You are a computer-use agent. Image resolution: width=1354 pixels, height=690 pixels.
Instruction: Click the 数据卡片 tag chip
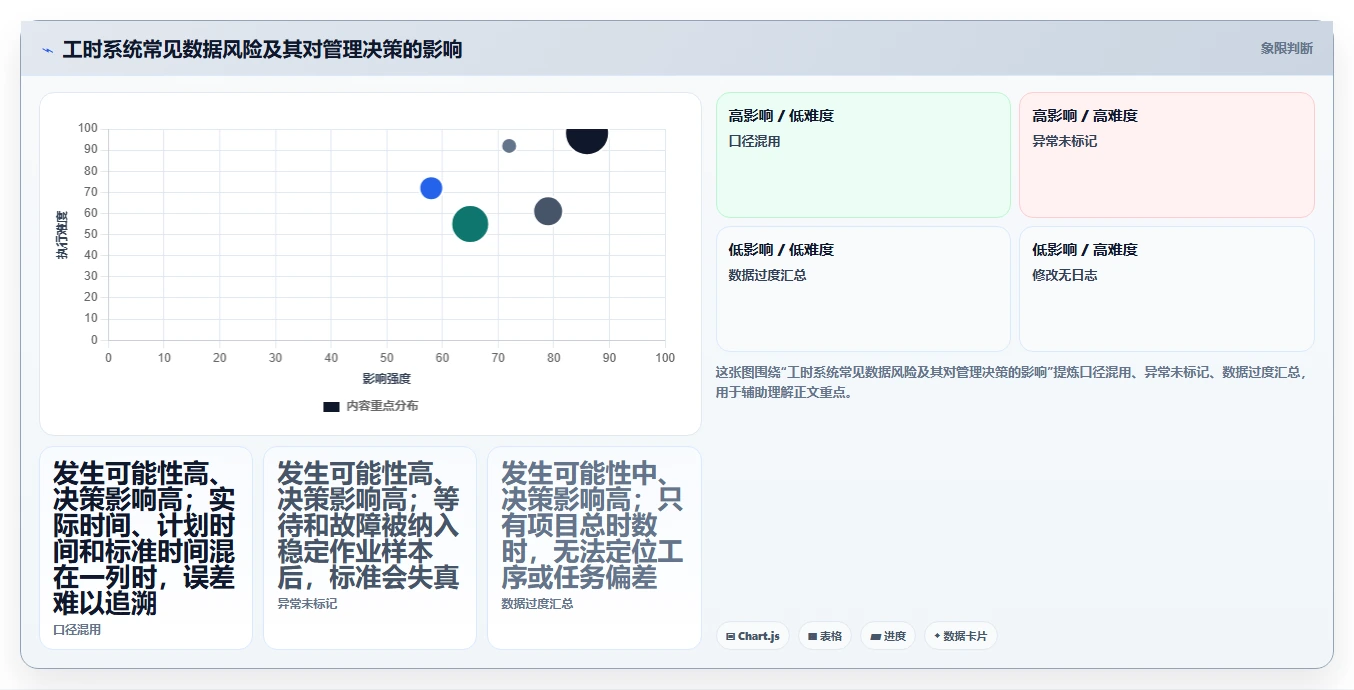point(961,636)
